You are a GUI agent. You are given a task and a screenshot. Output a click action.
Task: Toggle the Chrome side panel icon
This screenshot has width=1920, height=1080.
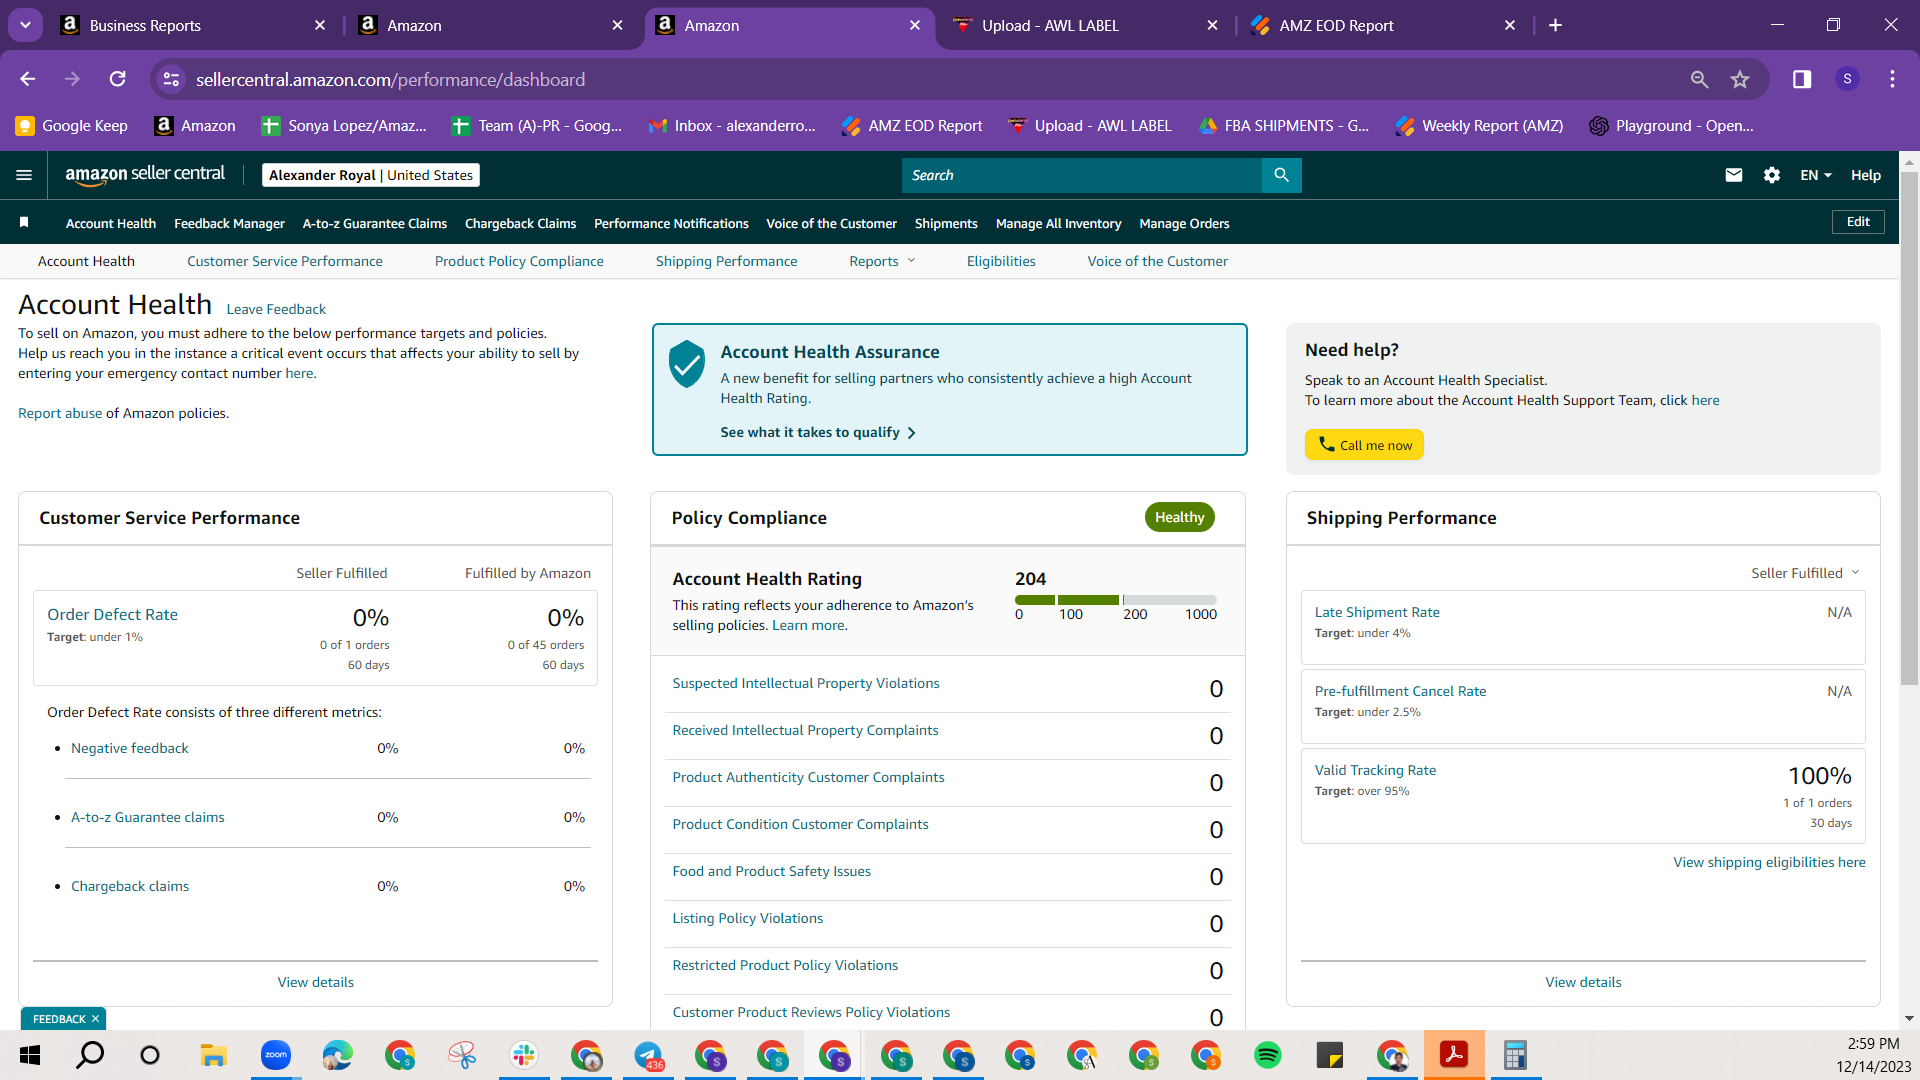[1802, 79]
